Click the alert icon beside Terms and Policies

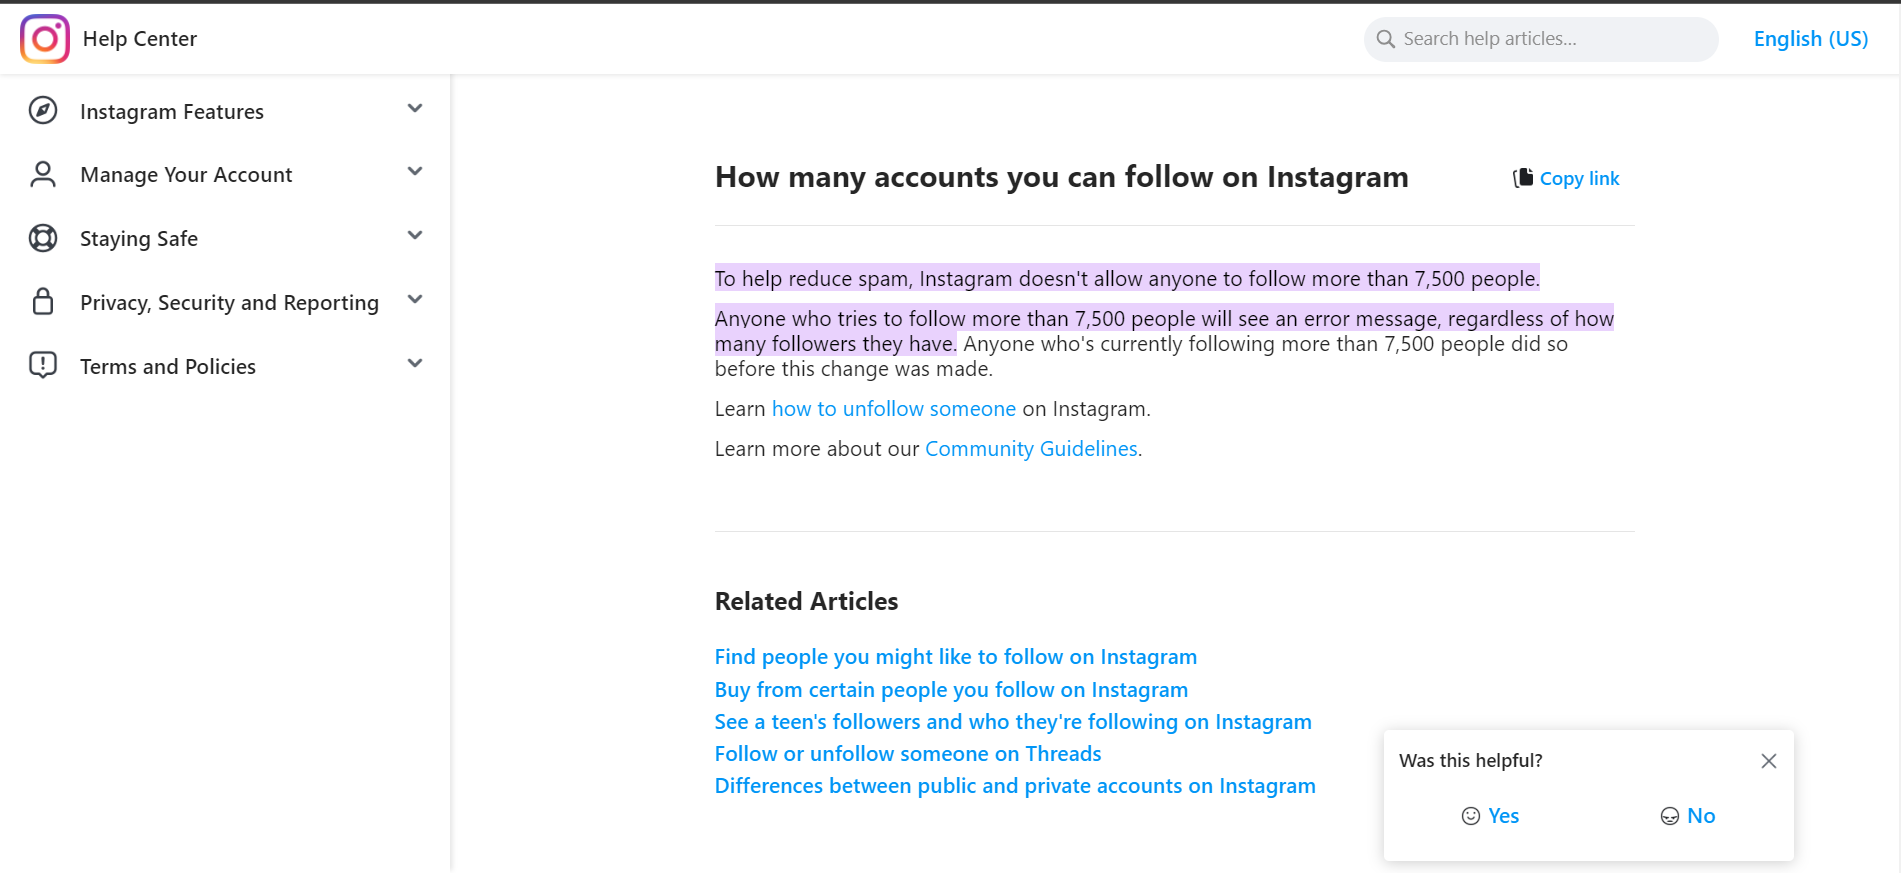[x=43, y=366]
